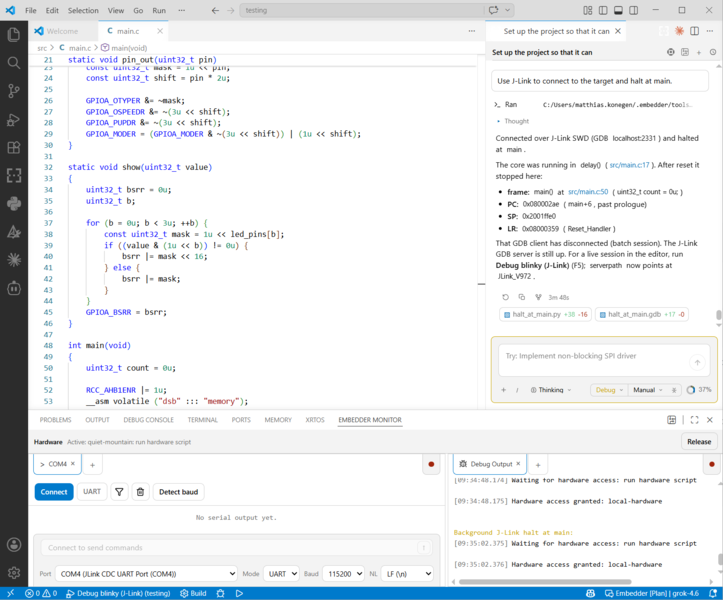Add a new serial tab next to COM4
Image resolution: width=723 pixels, height=600 pixels.
point(92,465)
